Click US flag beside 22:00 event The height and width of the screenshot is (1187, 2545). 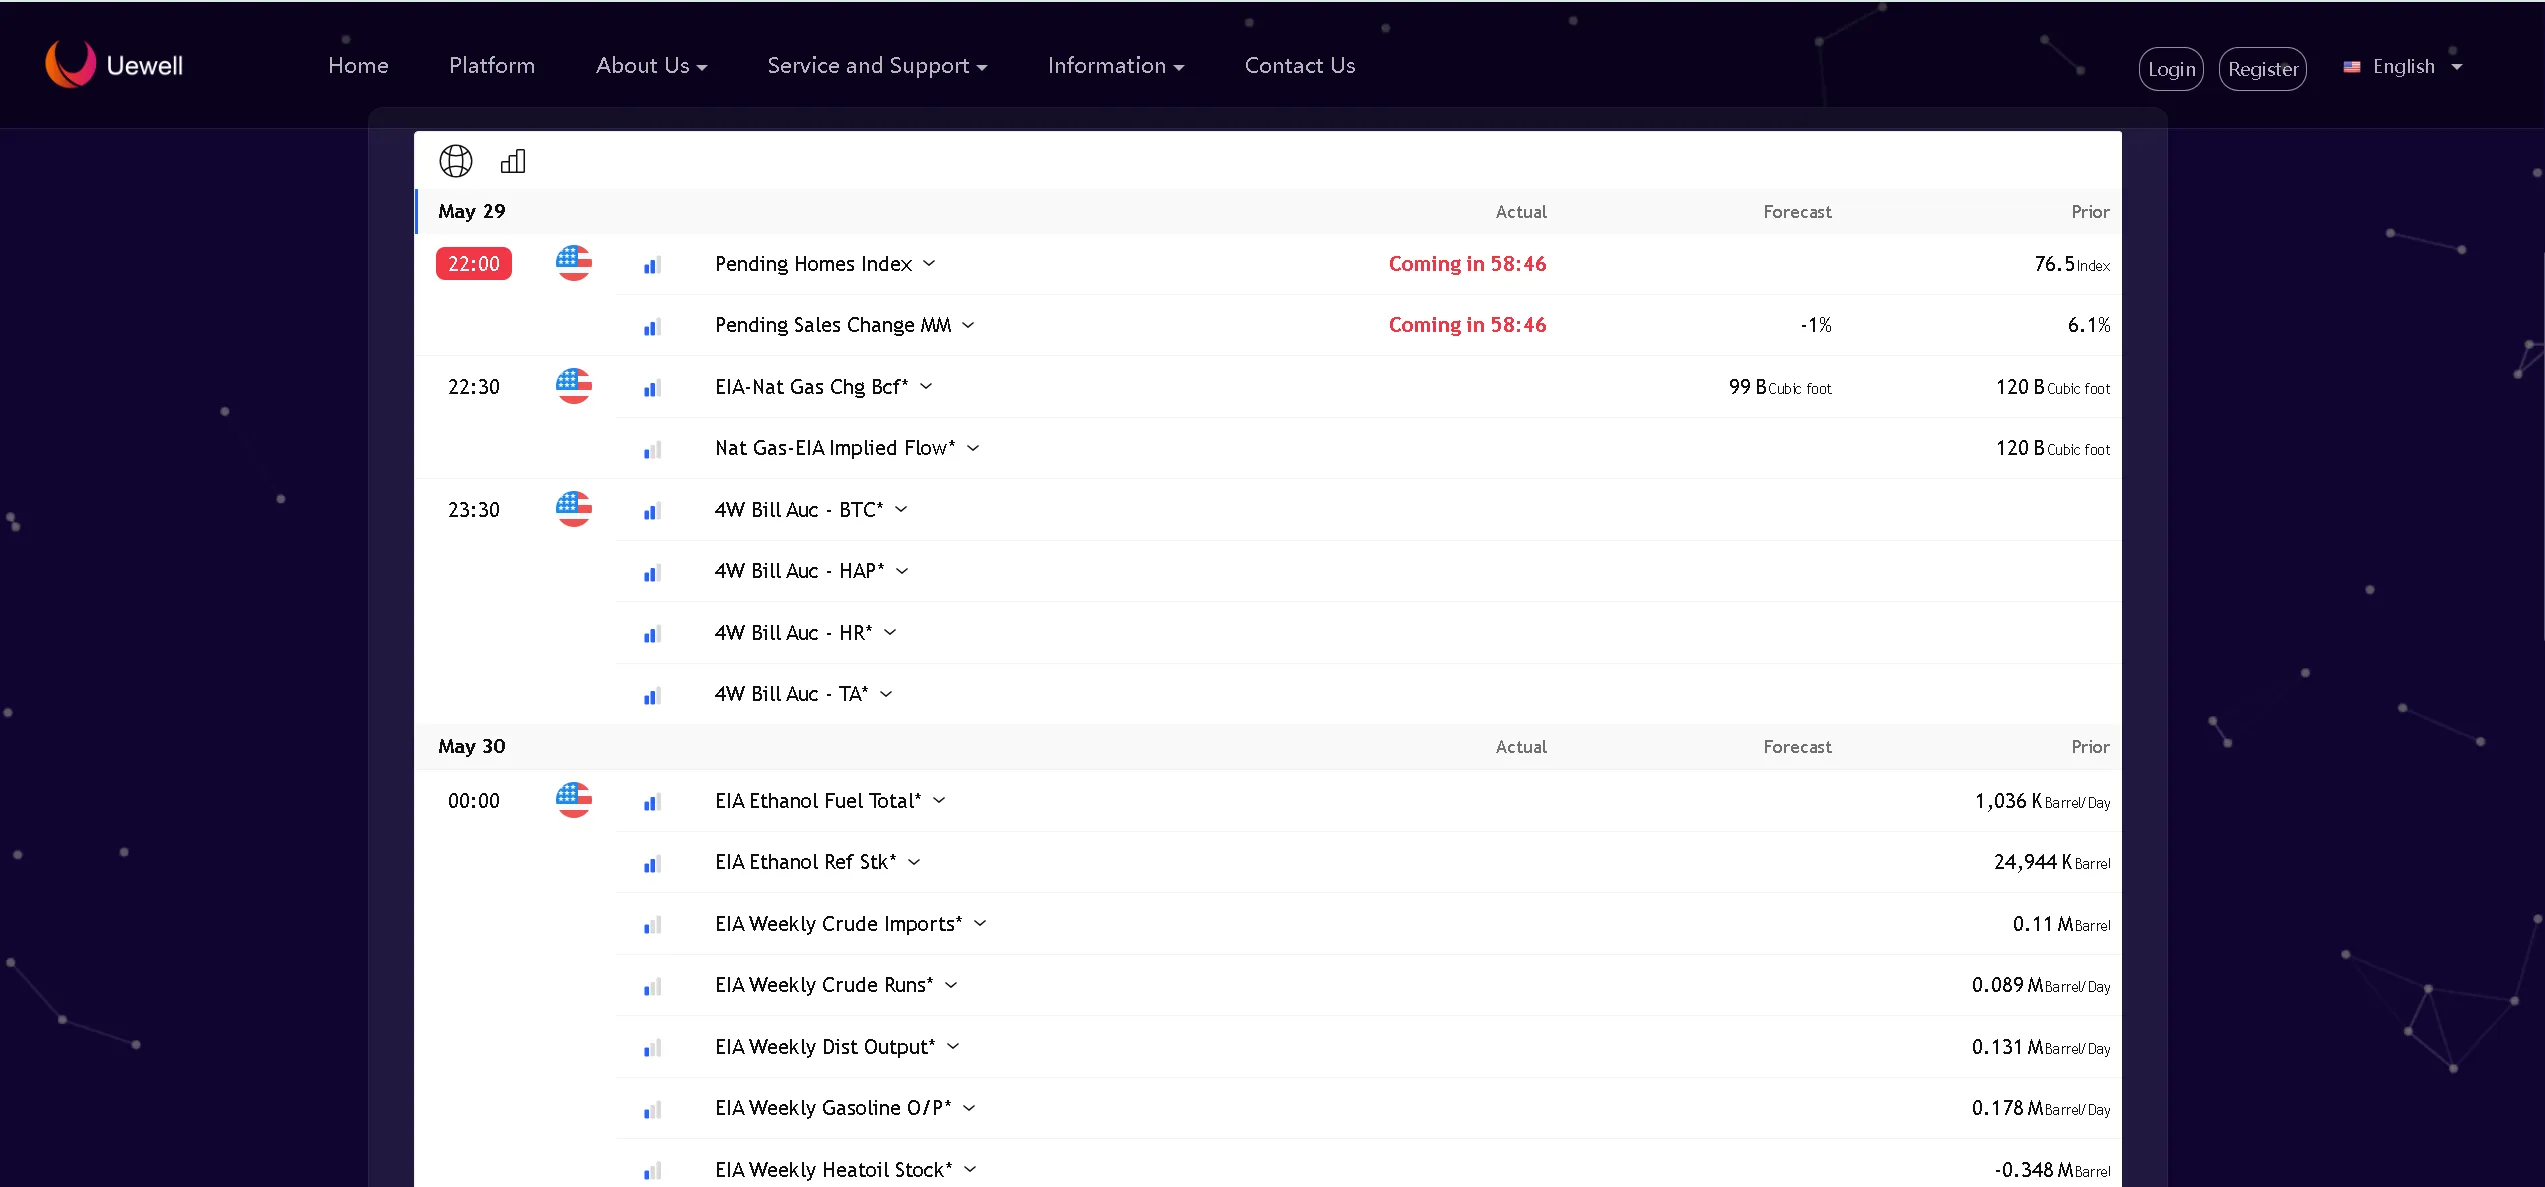coord(573,263)
